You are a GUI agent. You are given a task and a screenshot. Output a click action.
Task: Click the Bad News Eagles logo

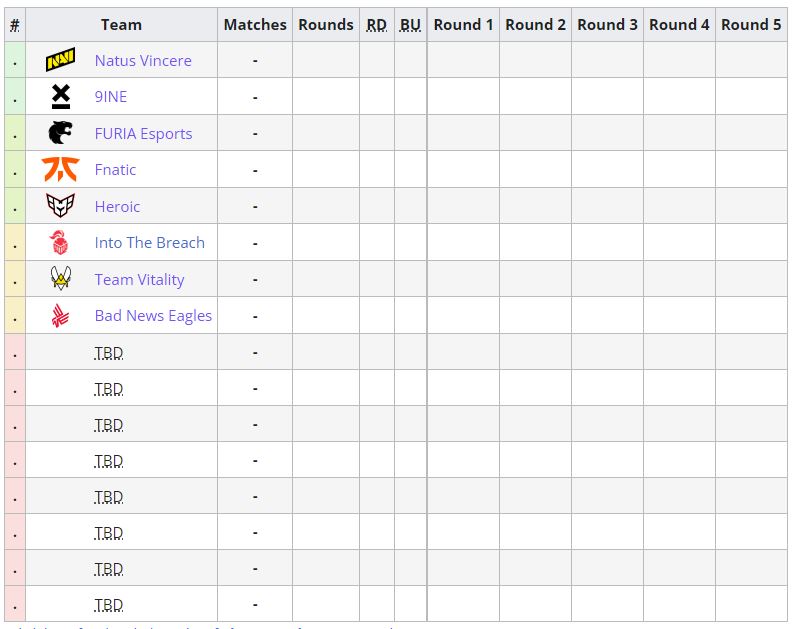pyautogui.click(x=60, y=316)
